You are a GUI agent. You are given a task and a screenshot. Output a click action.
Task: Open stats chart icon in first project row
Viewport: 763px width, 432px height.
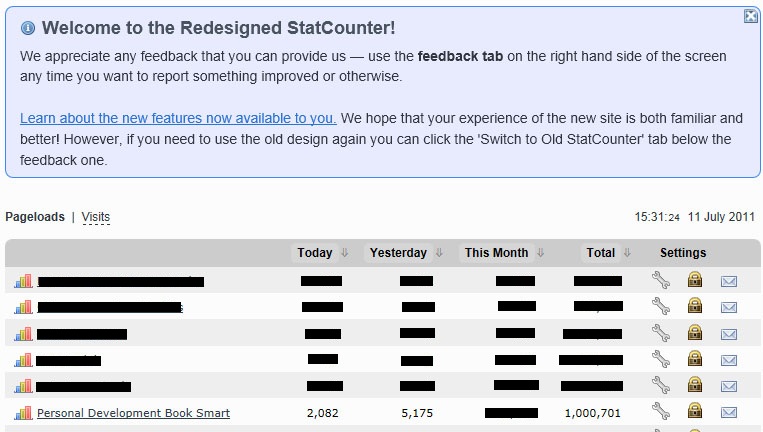click(x=23, y=281)
